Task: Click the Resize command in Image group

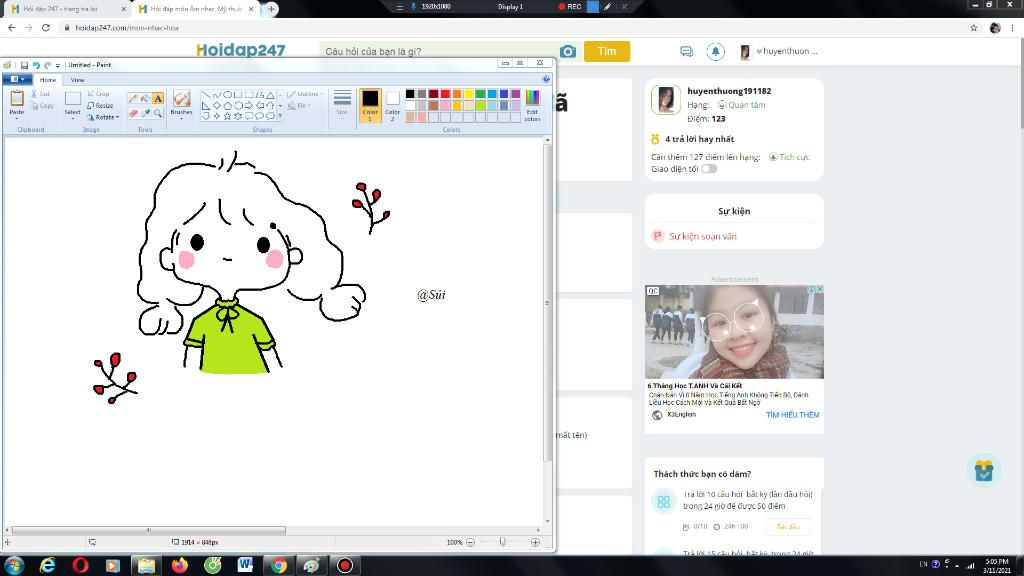Action: pos(101,106)
